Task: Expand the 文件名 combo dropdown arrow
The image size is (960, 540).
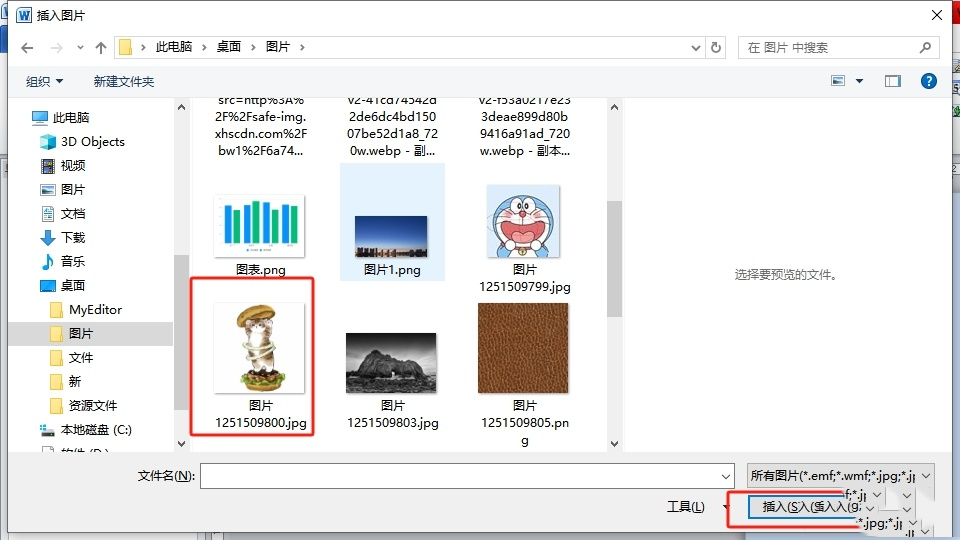Action: click(725, 476)
